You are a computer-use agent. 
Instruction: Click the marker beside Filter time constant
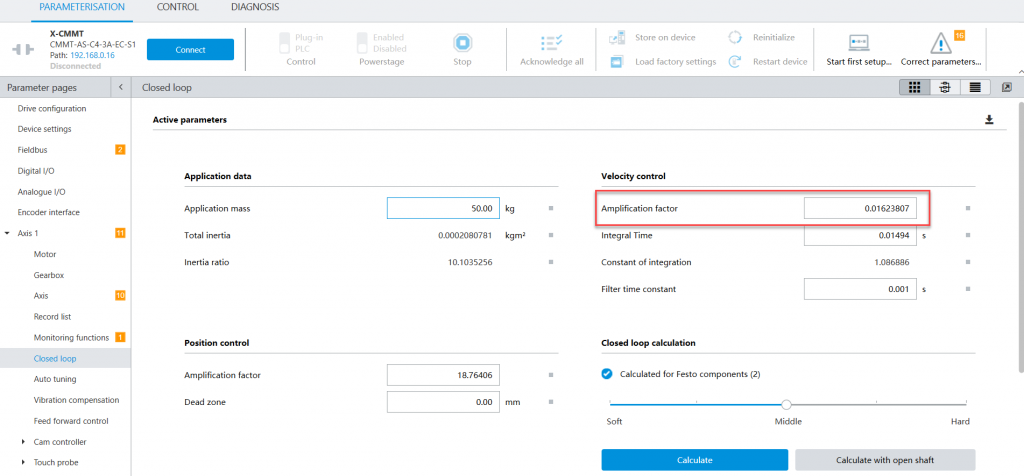pos(968,289)
